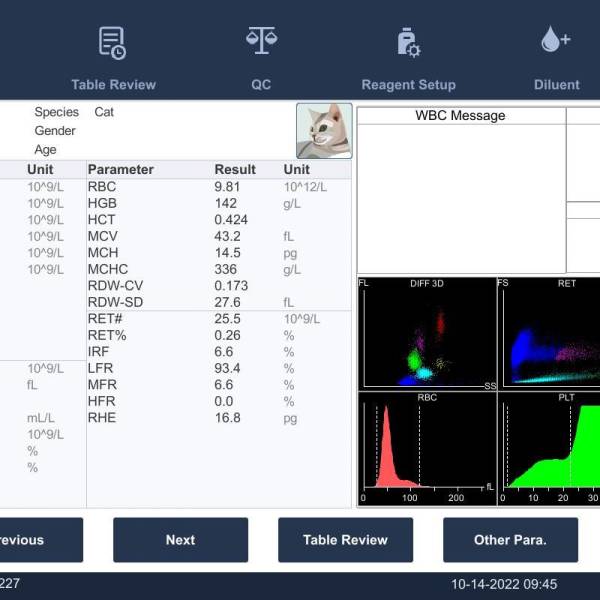Tap the Diluent droplet icon
The height and width of the screenshot is (600, 600).
click(x=556, y=39)
